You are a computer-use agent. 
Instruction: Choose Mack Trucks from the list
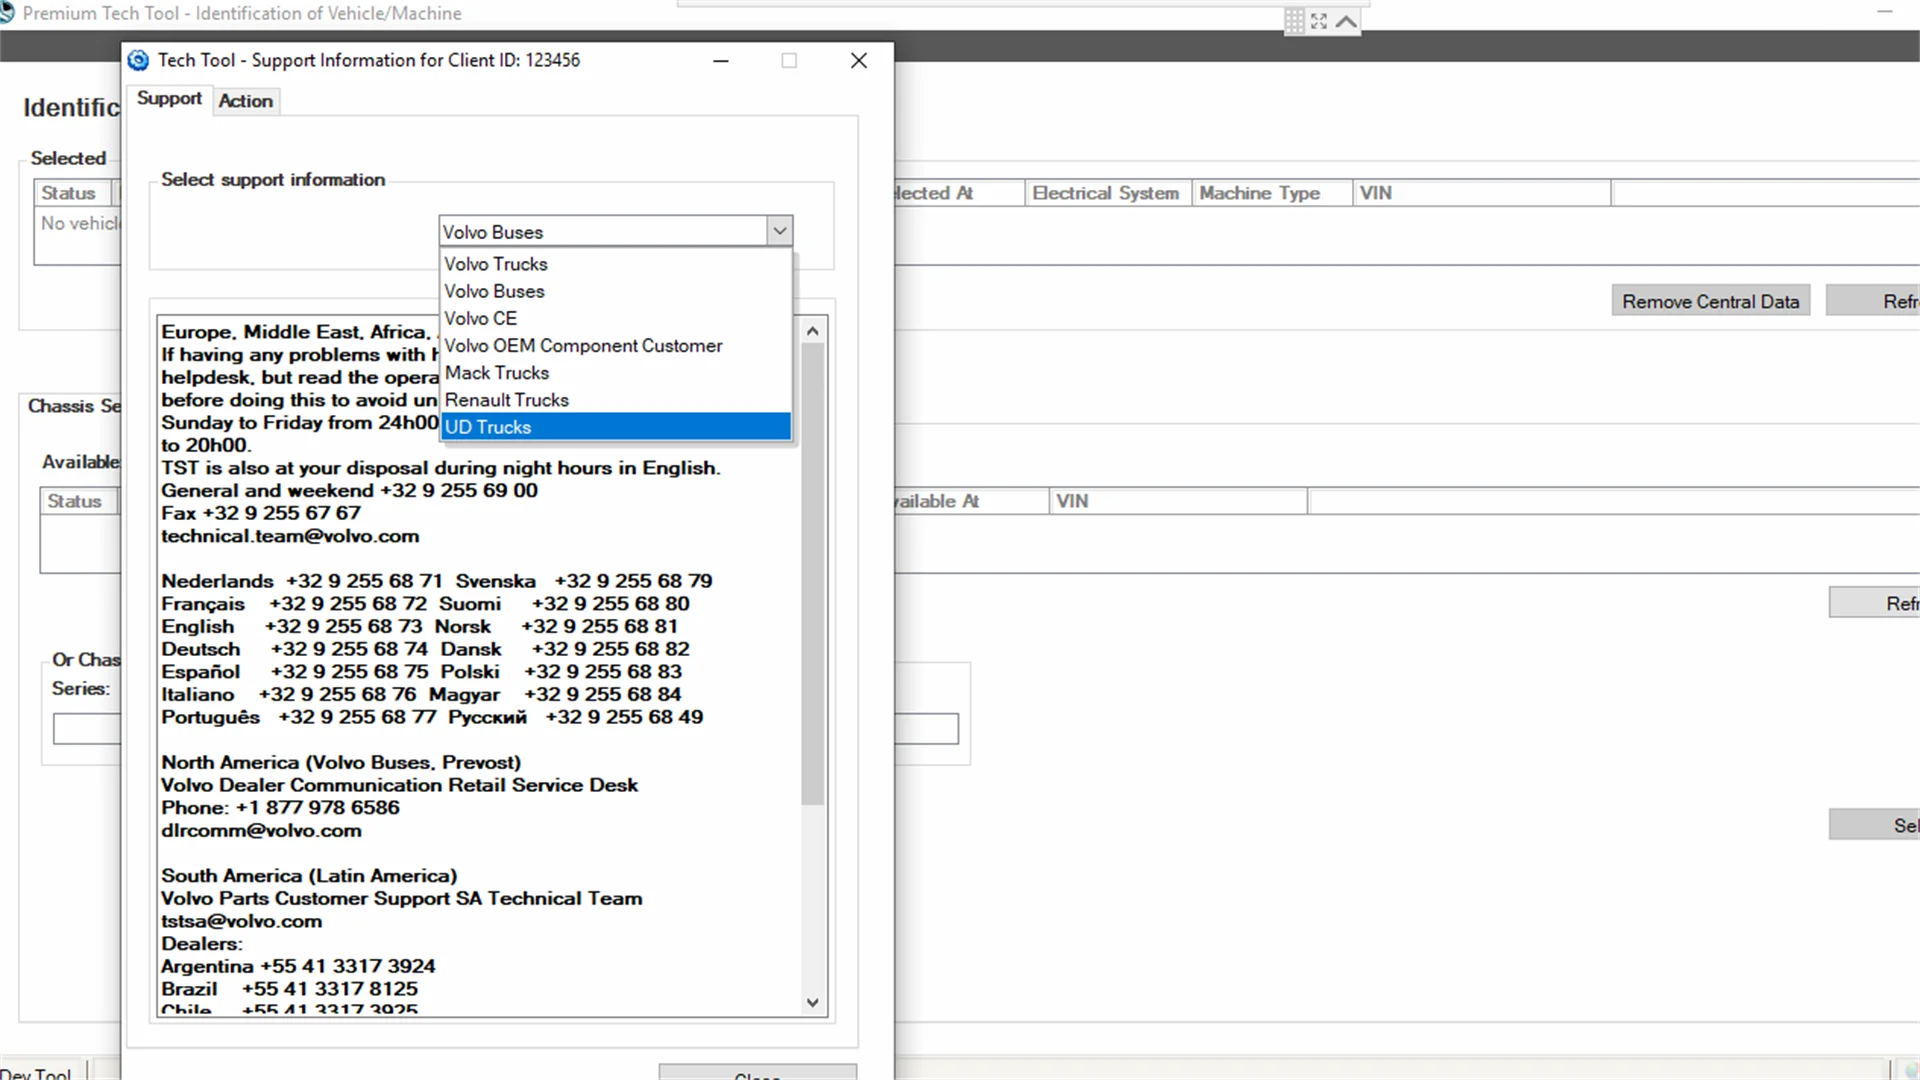(615, 372)
